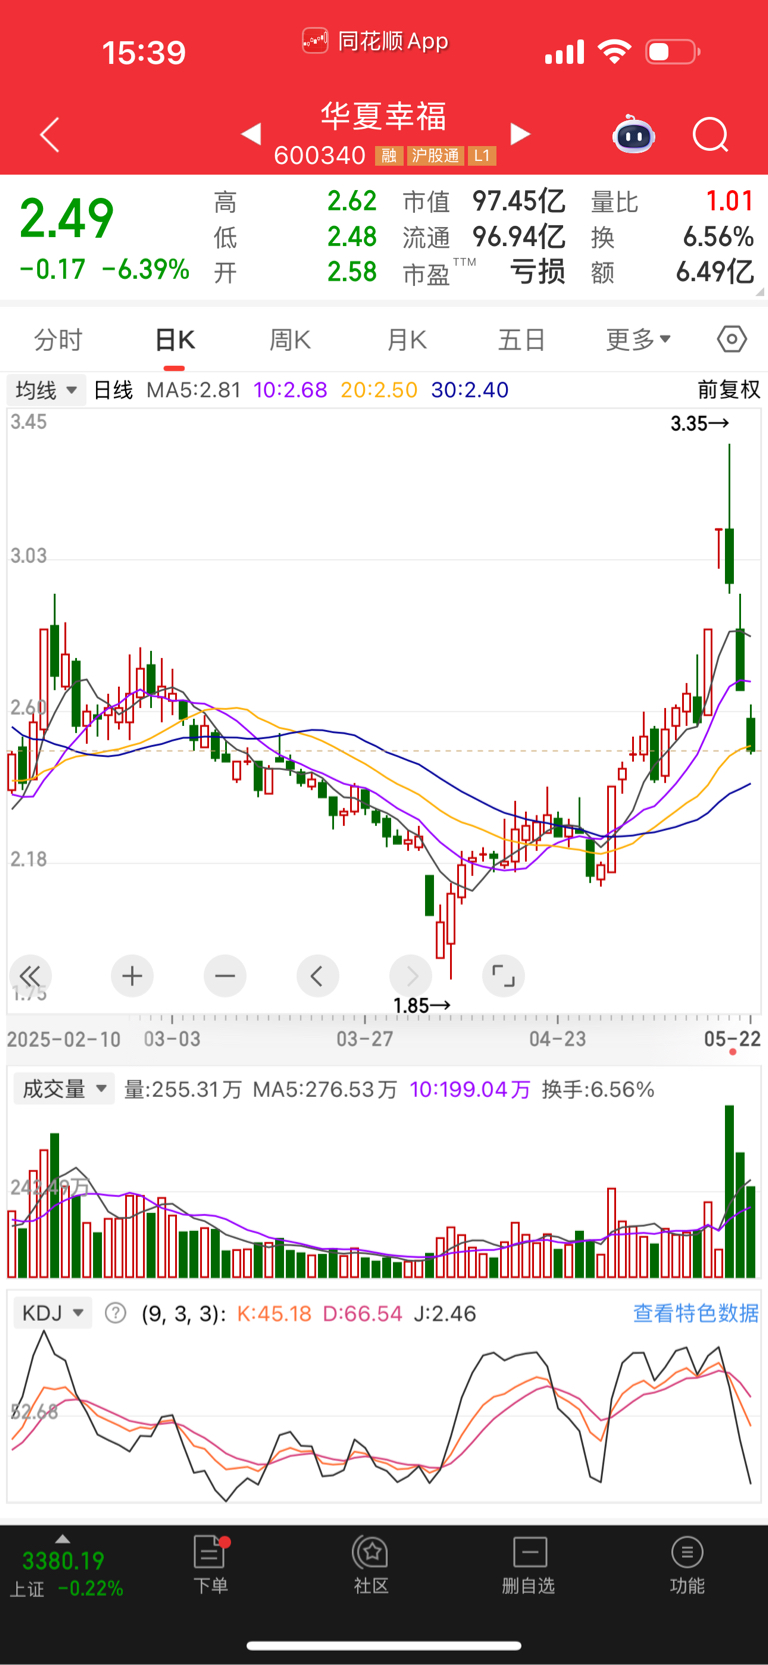The width and height of the screenshot is (768, 1665).
Task: Select the 日K tab
Action: 174,340
